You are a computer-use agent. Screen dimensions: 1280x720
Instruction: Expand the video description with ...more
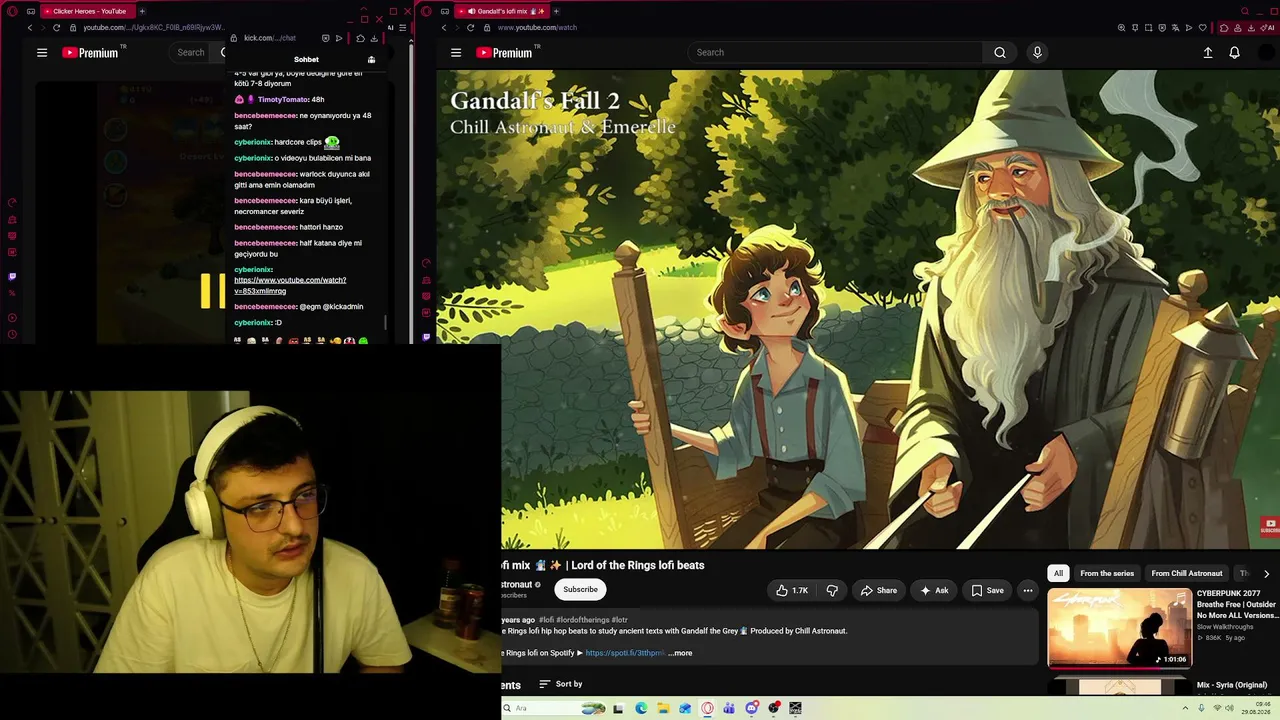(x=680, y=653)
